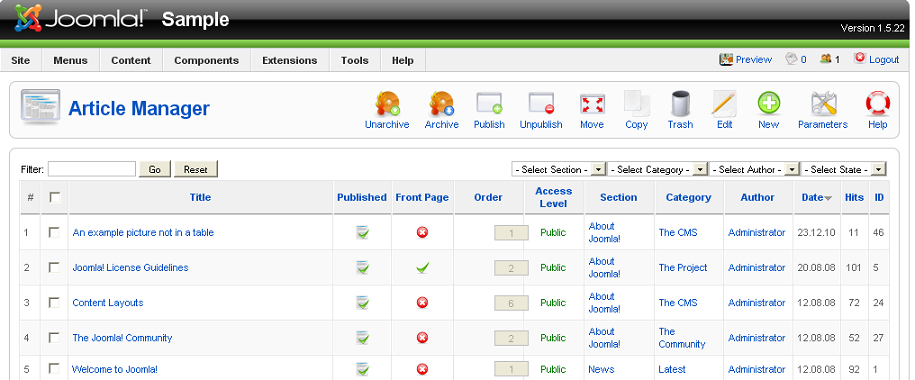Open the Select Author dropdown
915x380 pixels.
coord(754,169)
